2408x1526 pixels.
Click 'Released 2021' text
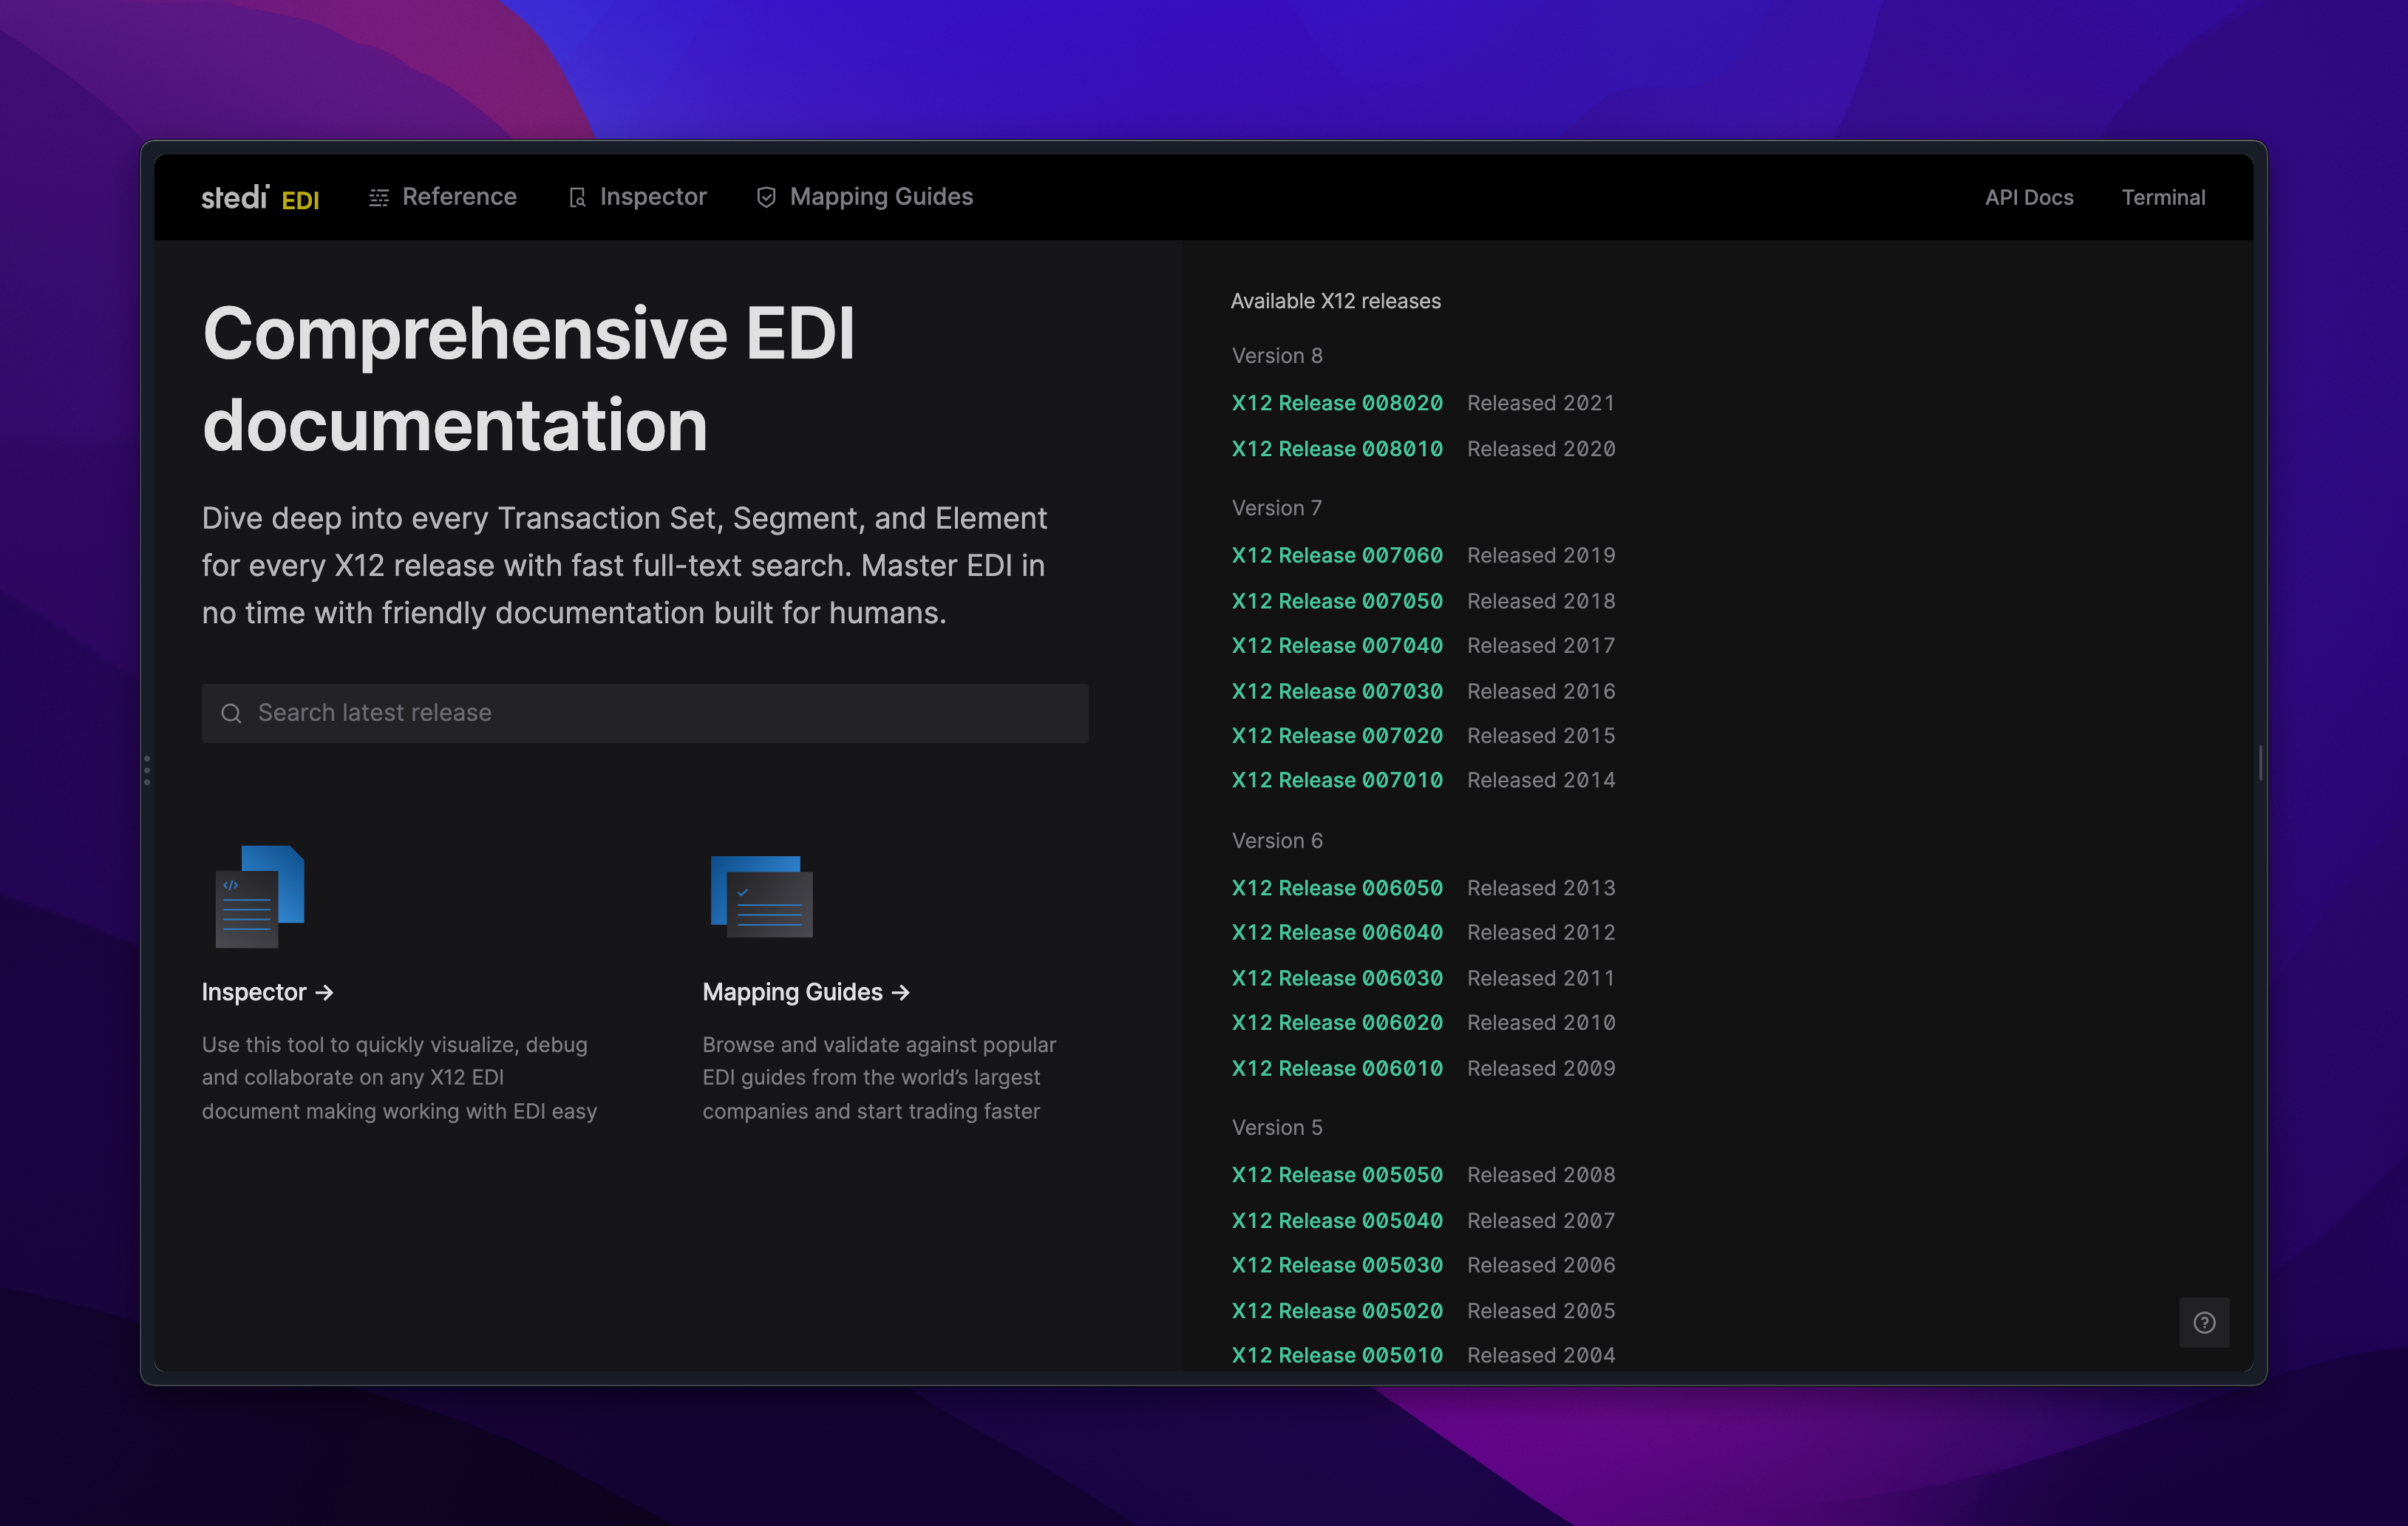coord(1541,403)
